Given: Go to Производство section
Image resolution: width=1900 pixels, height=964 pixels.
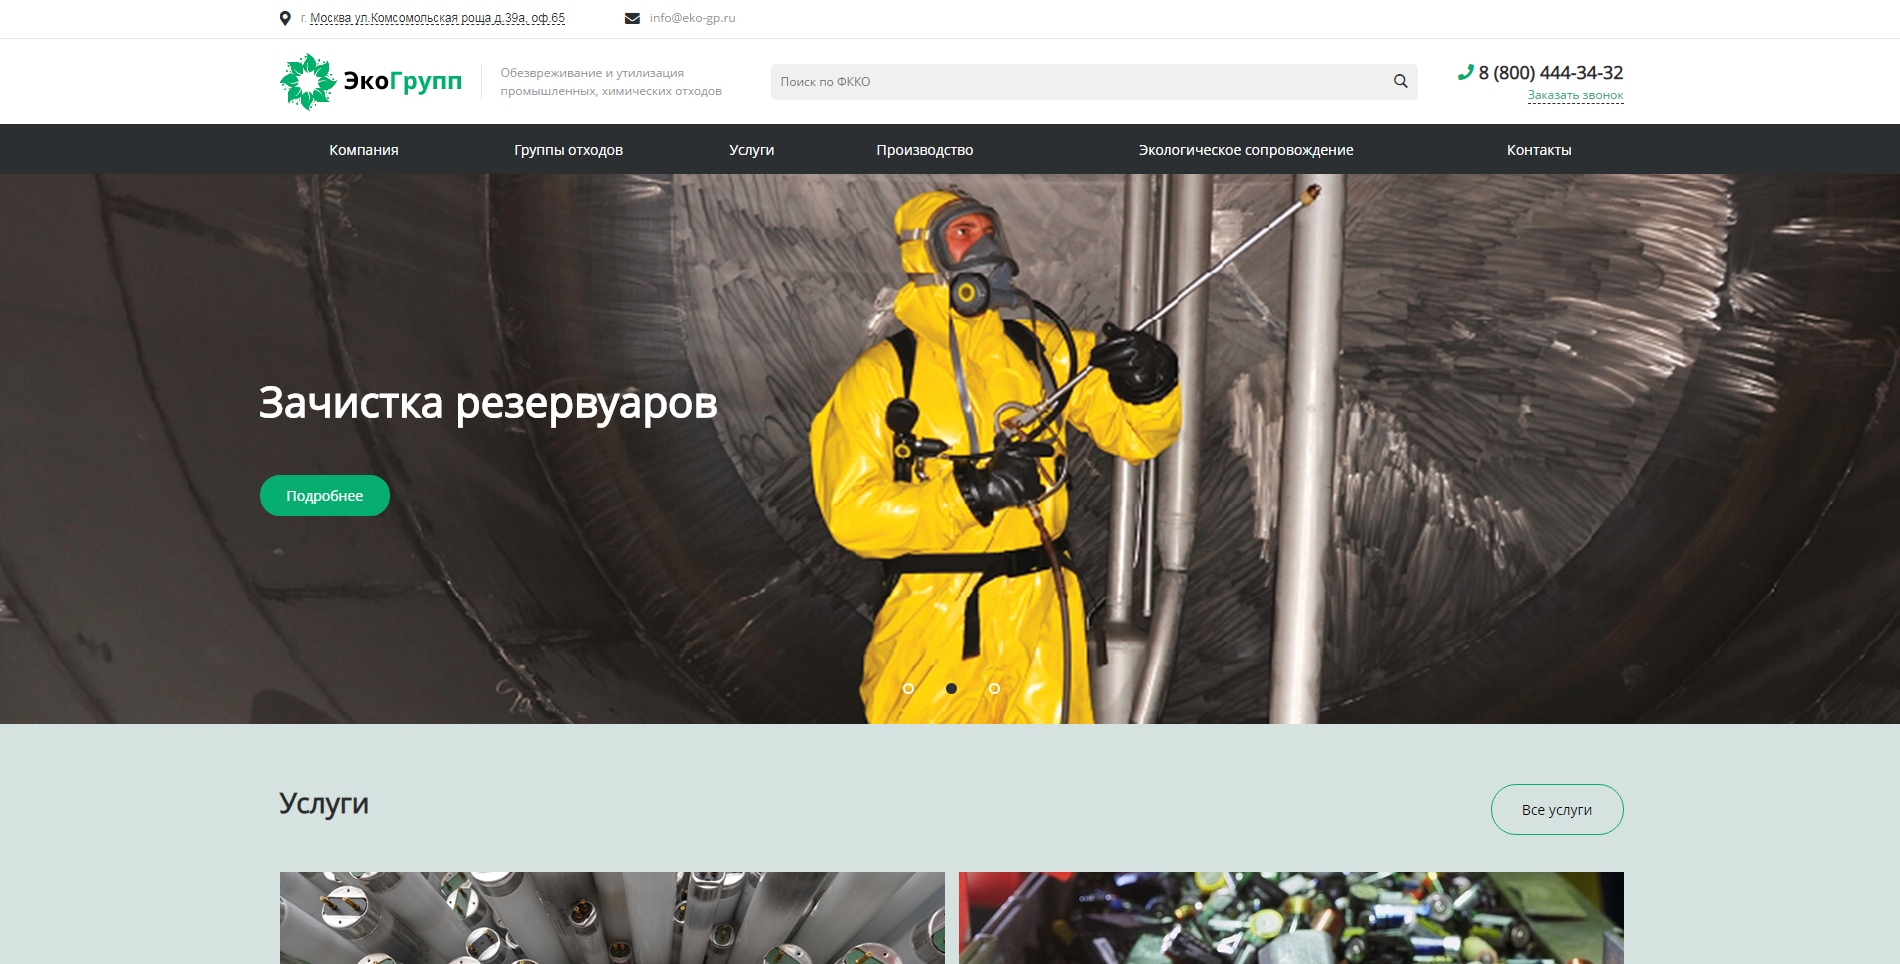Looking at the screenshot, I should (x=925, y=150).
